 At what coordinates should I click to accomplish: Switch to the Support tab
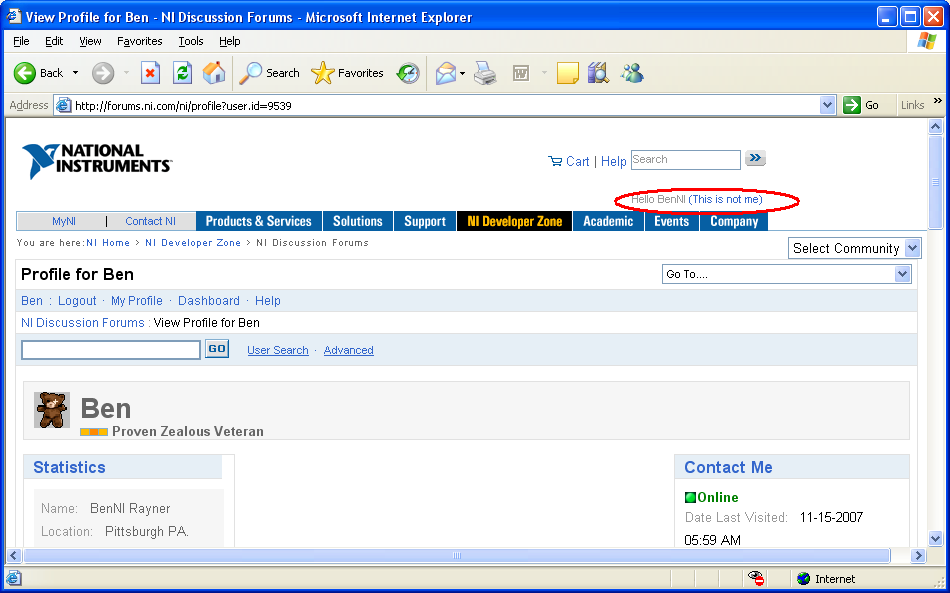[425, 221]
